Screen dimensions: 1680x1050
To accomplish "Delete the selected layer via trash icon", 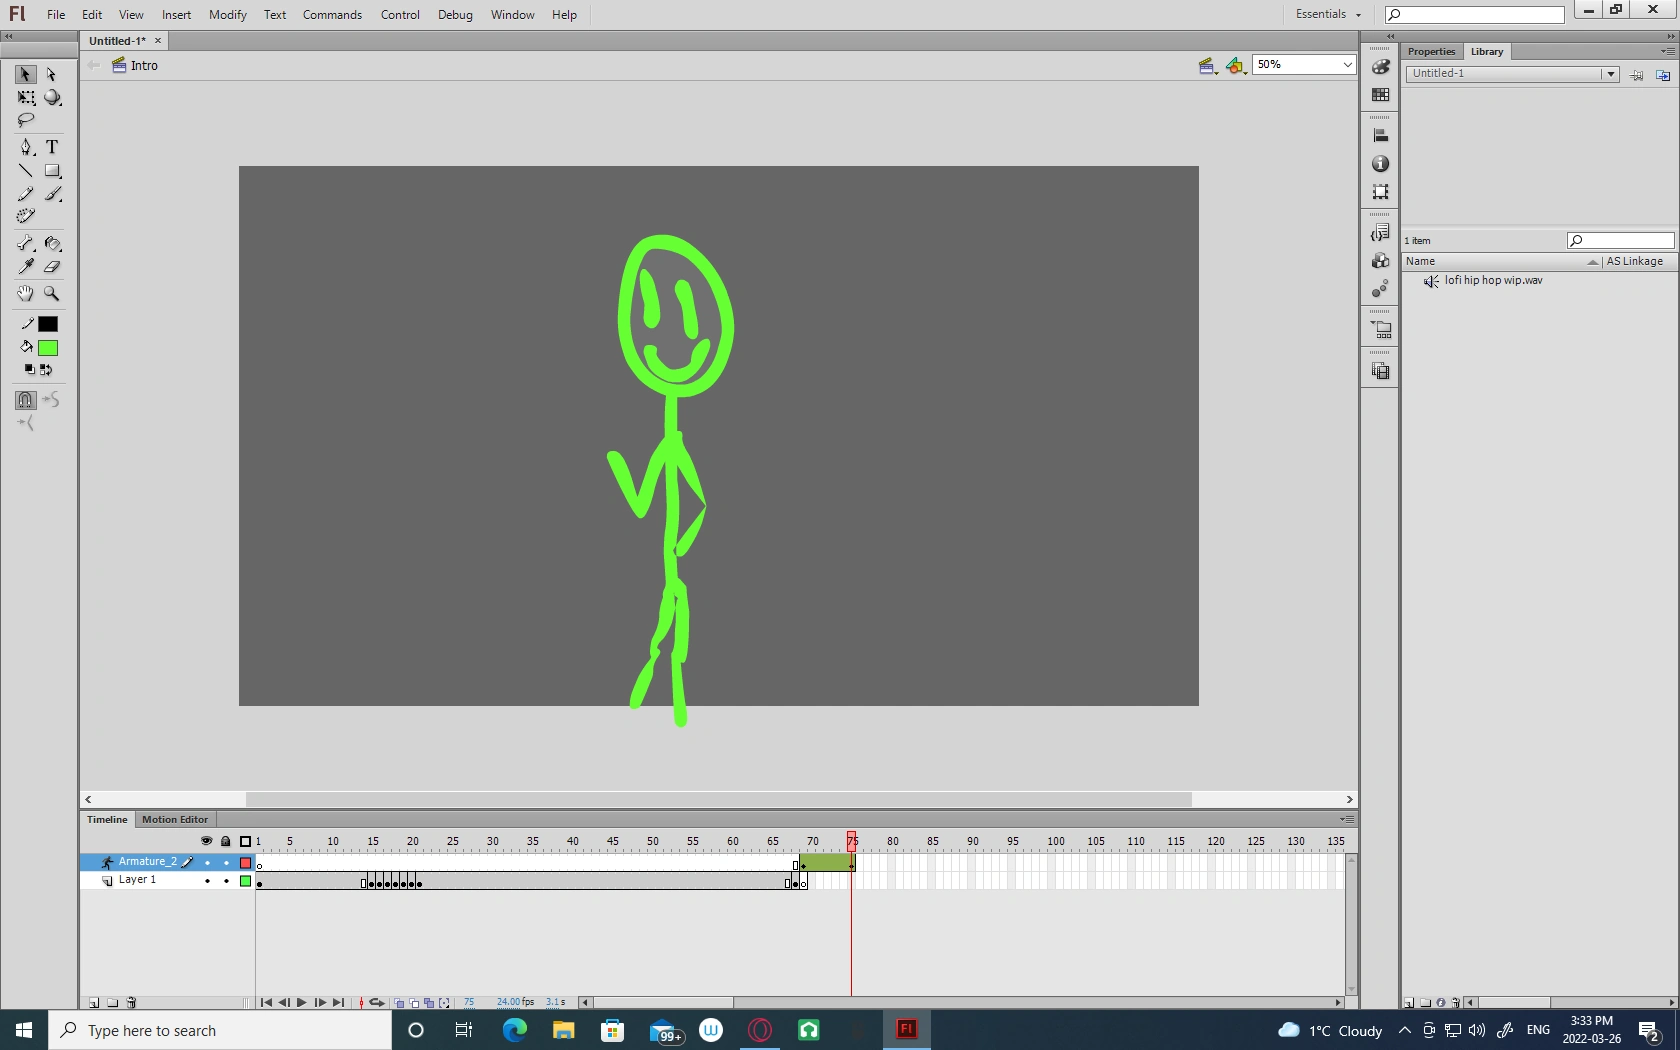I will (x=131, y=1002).
